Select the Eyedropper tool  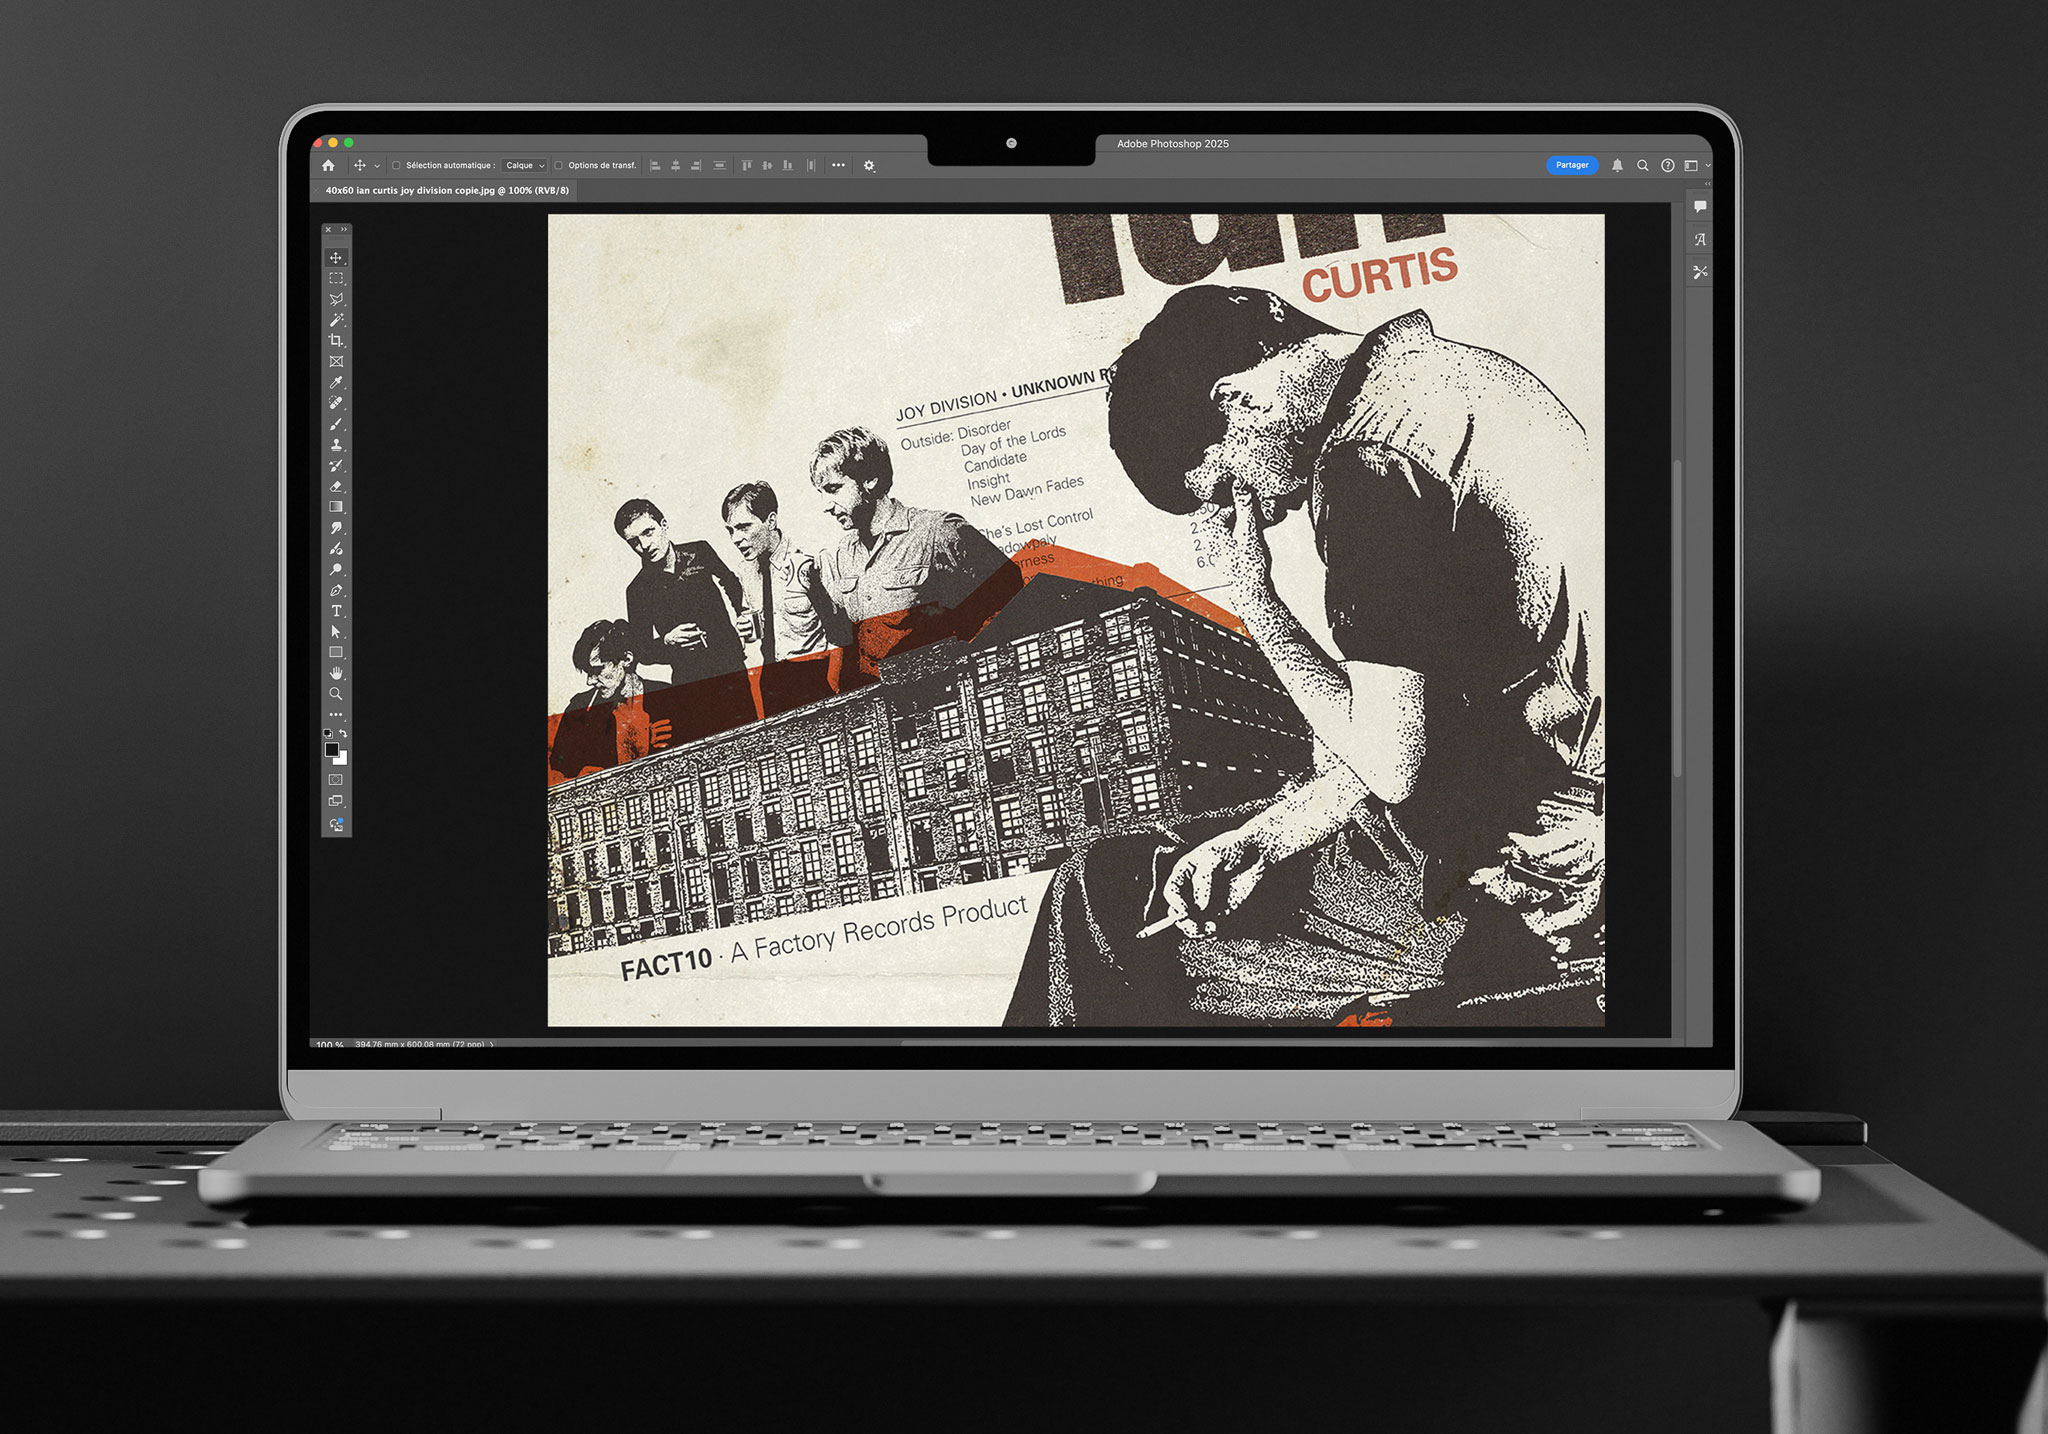coord(336,383)
